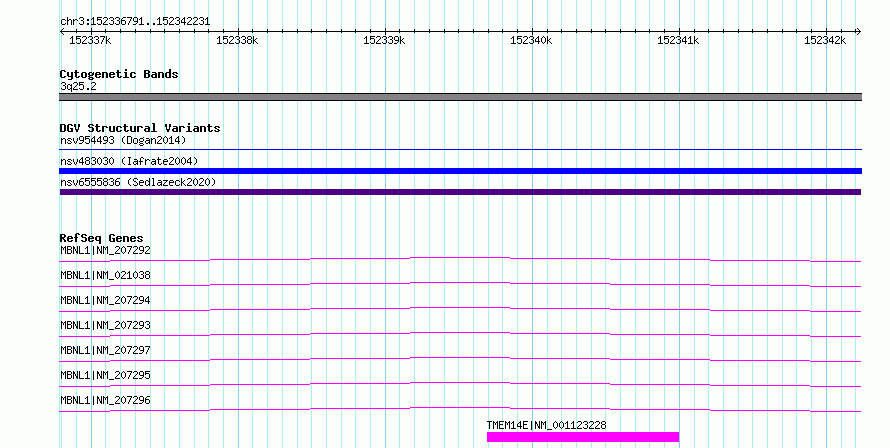Click the 152338k ruler tick label

[237, 40]
